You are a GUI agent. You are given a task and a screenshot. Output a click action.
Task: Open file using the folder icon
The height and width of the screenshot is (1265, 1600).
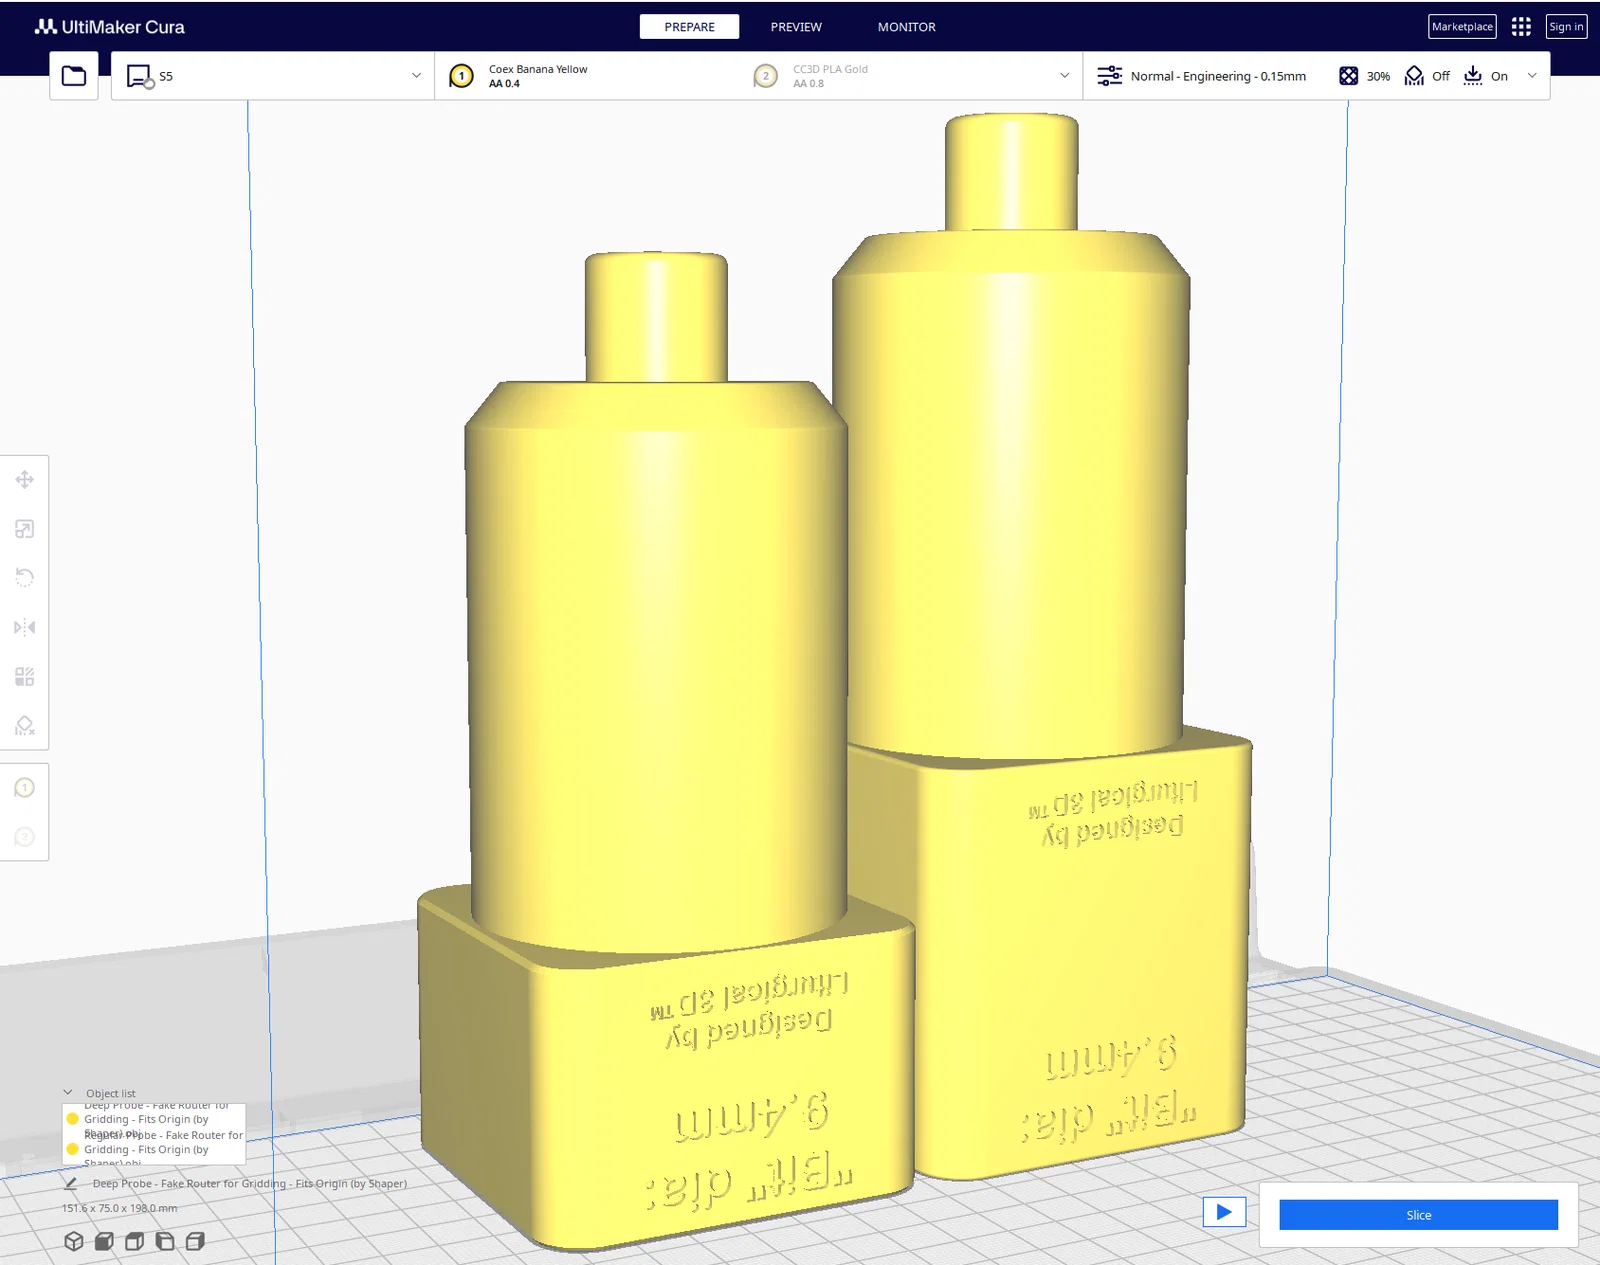pos(74,76)
